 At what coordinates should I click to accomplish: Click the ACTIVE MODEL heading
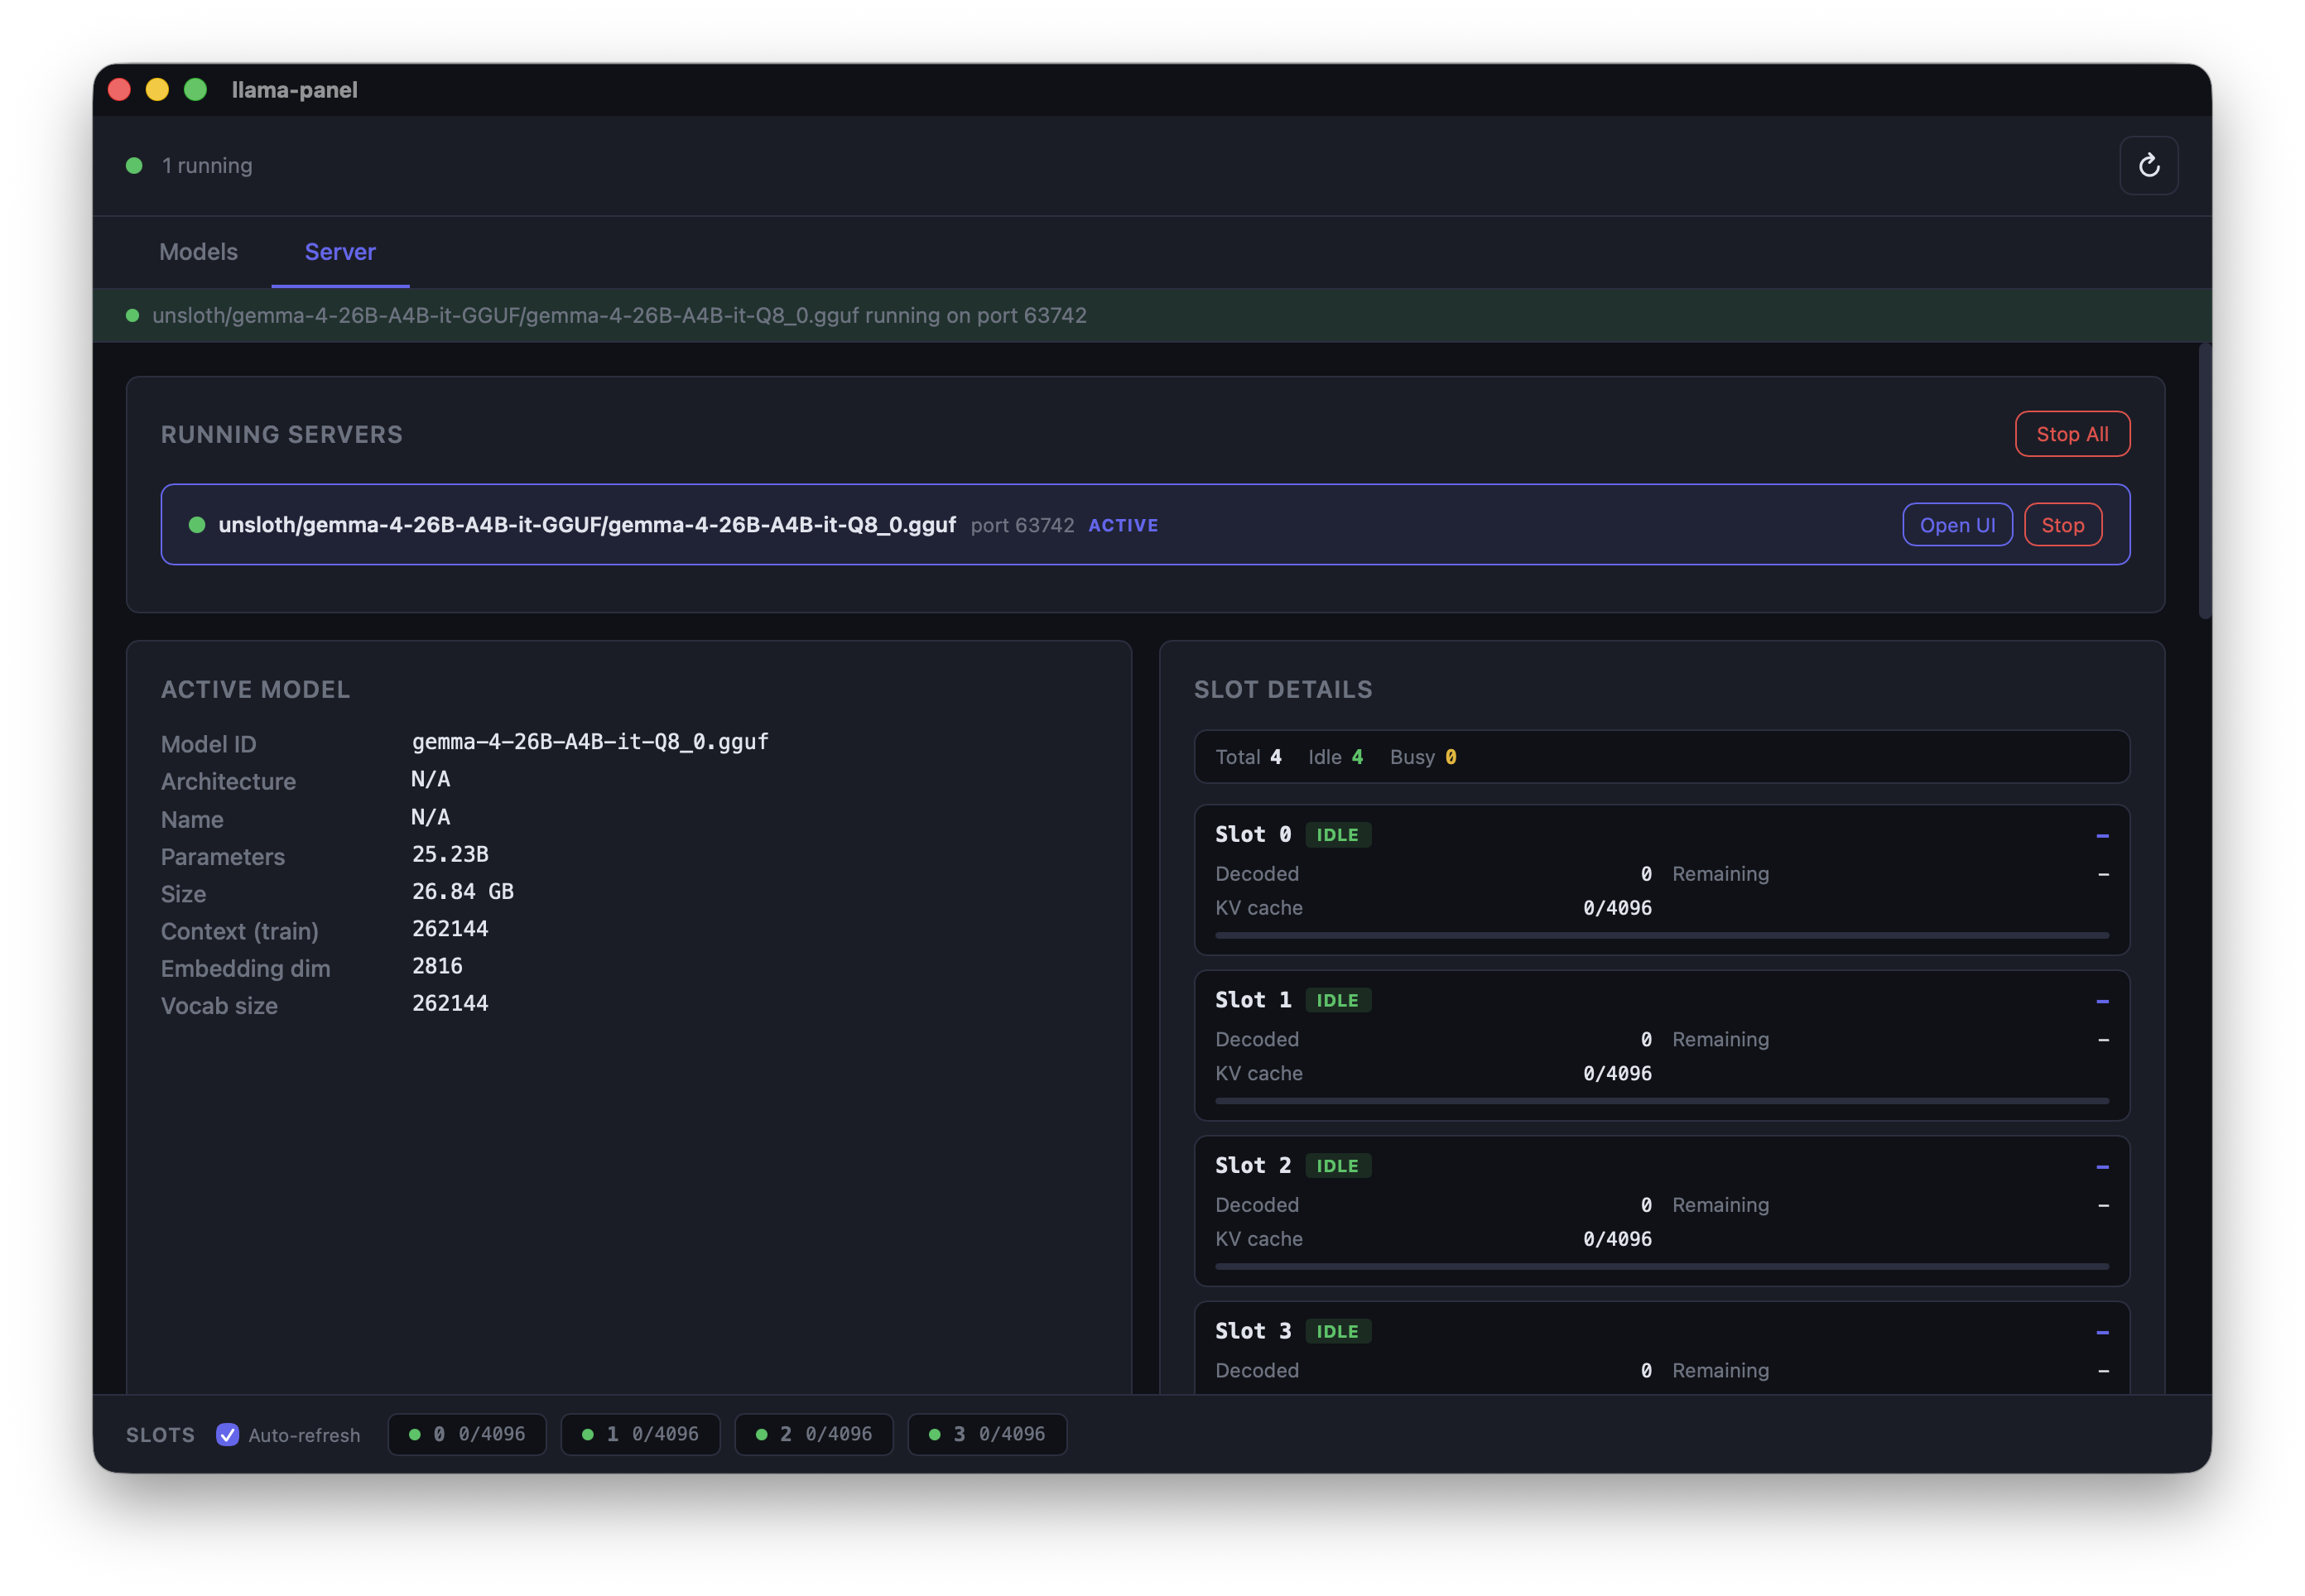click(255, 689)
